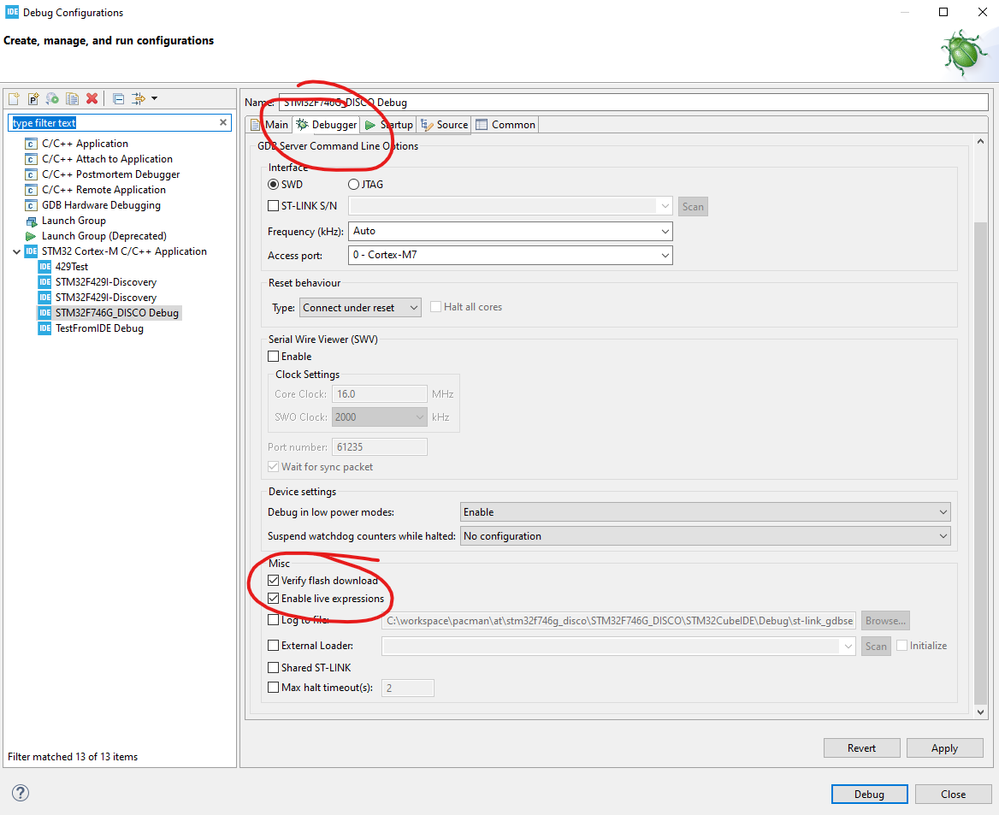Maximize the Debug Configurations window
Image resolution: width=999 pixels, height=815 pixels.
coord(944,12)
